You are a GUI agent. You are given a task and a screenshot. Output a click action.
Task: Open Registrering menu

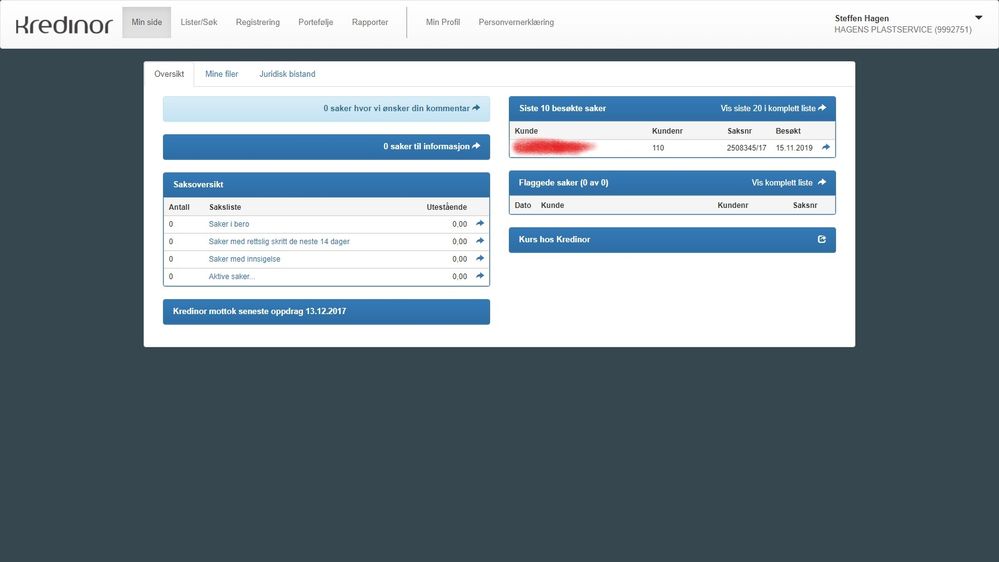coord(257,22)
